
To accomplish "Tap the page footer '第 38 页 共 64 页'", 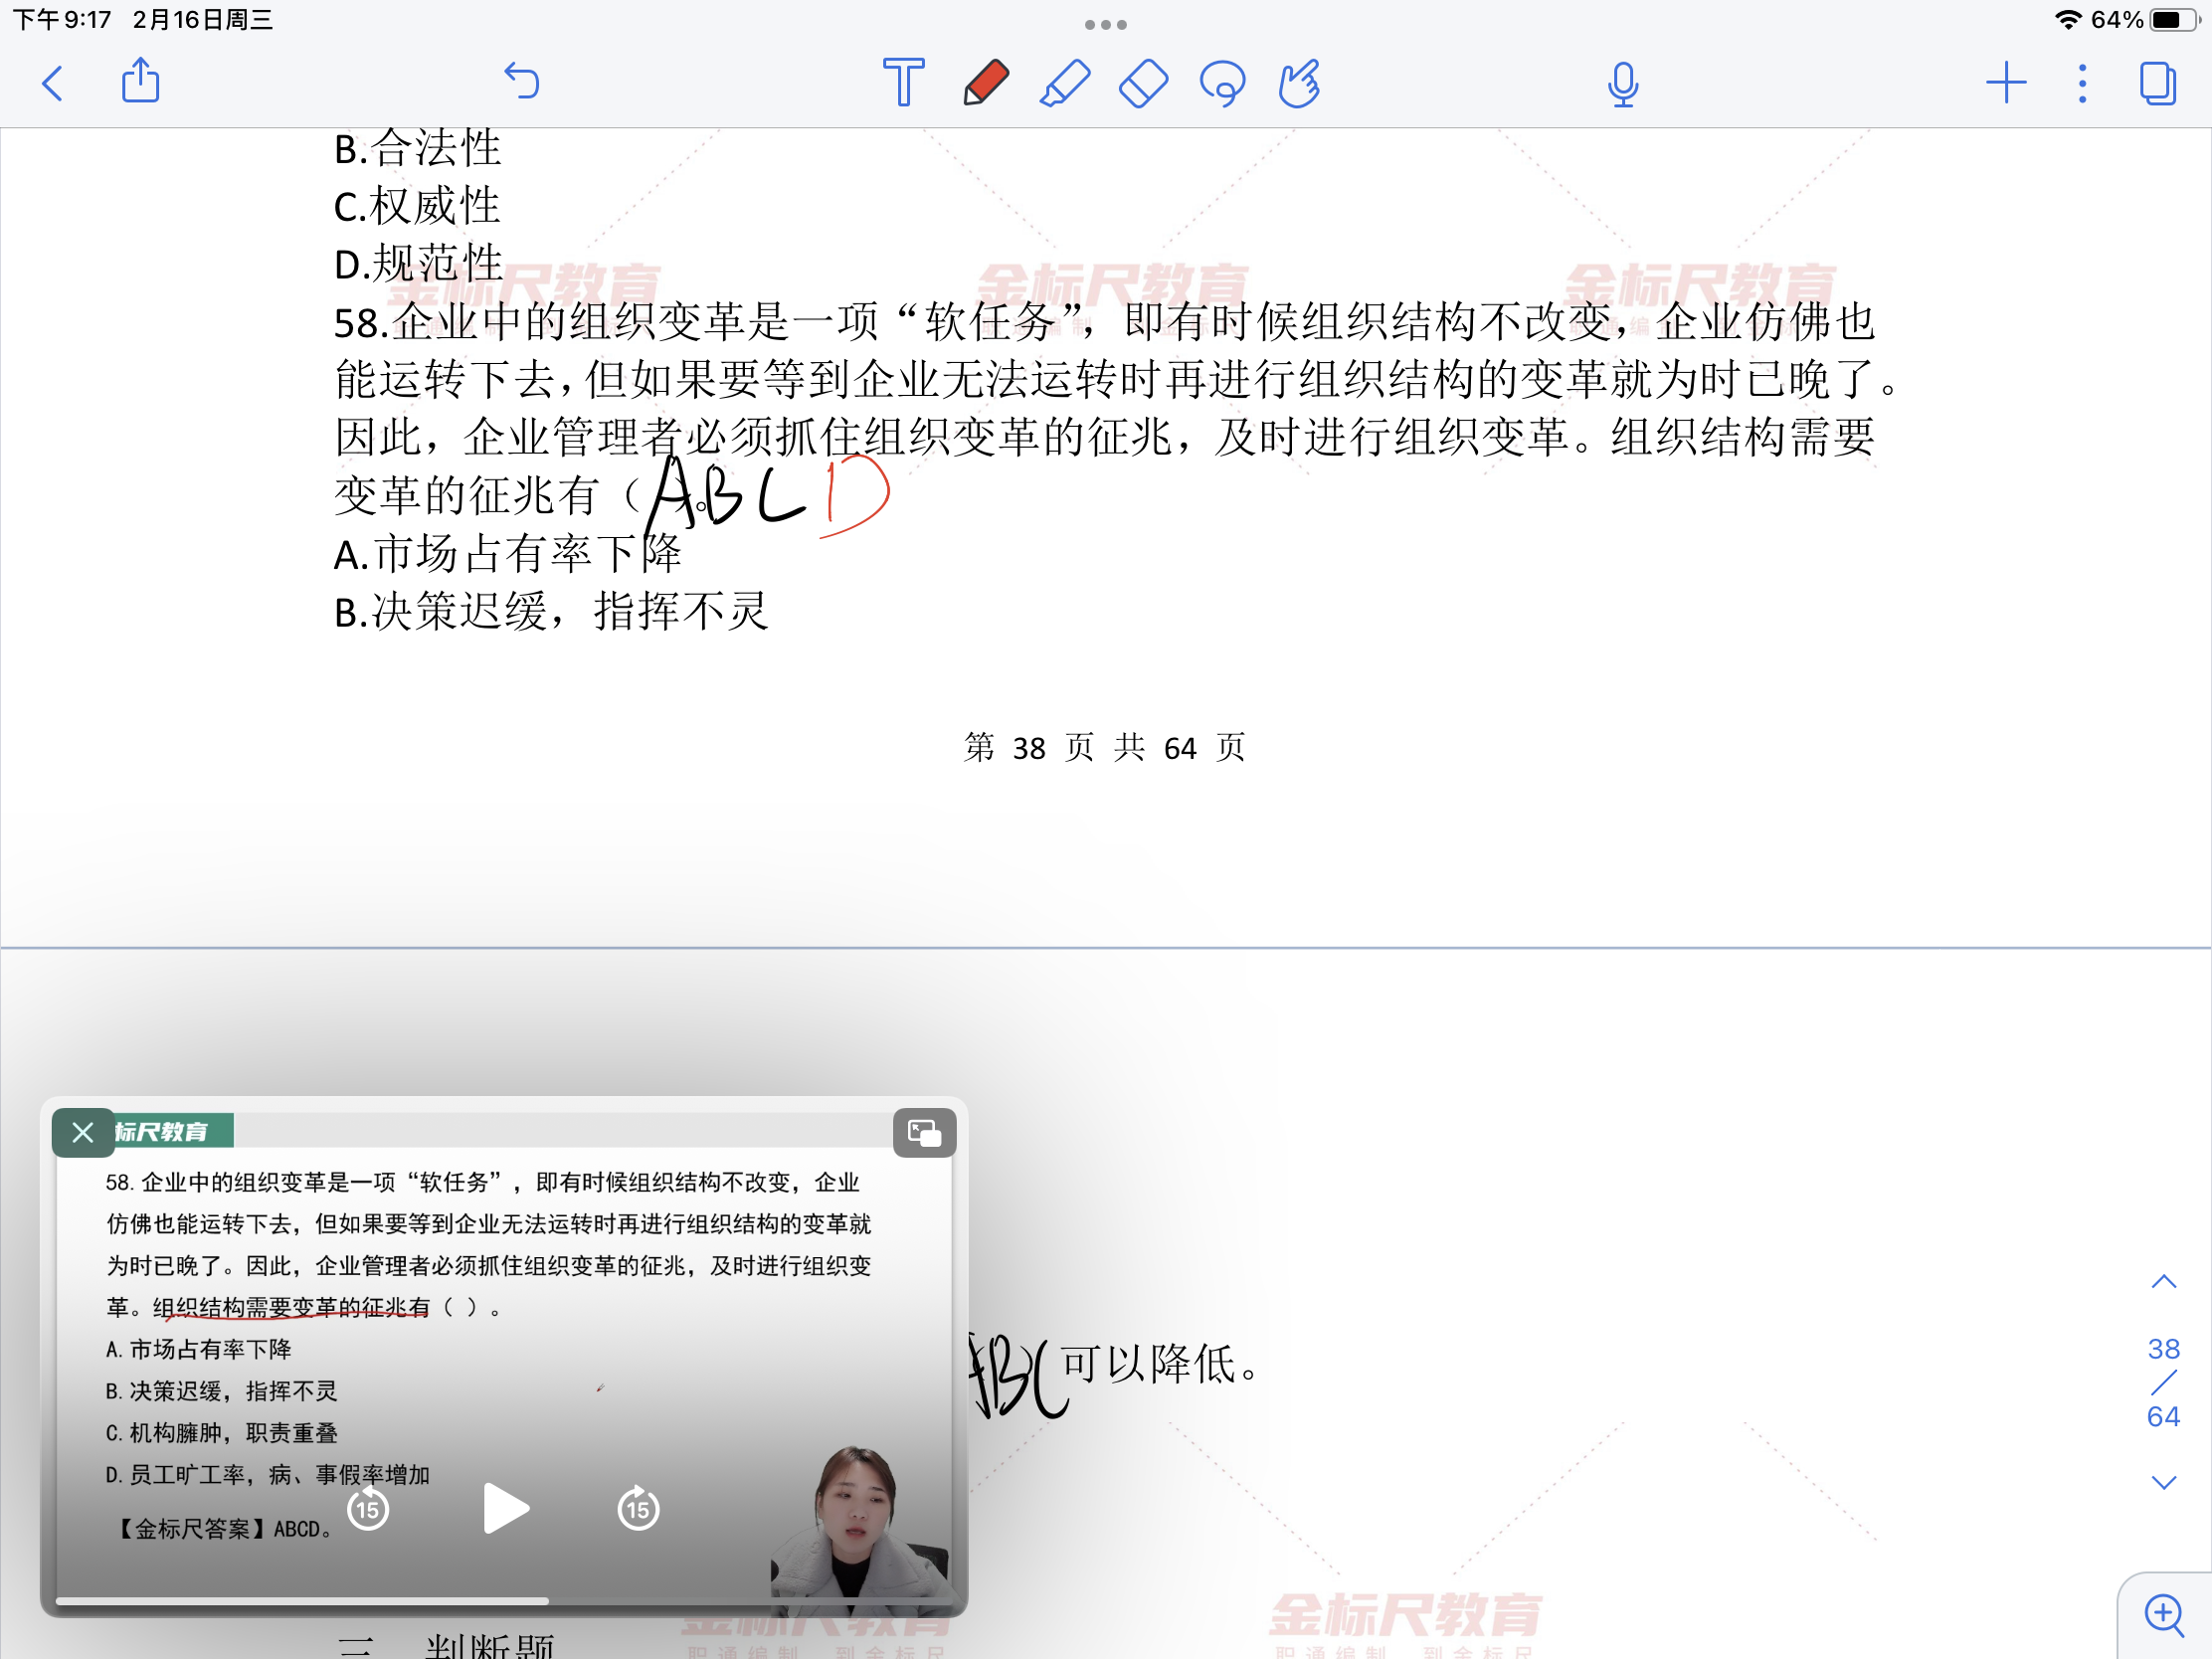I will 1104,747.
